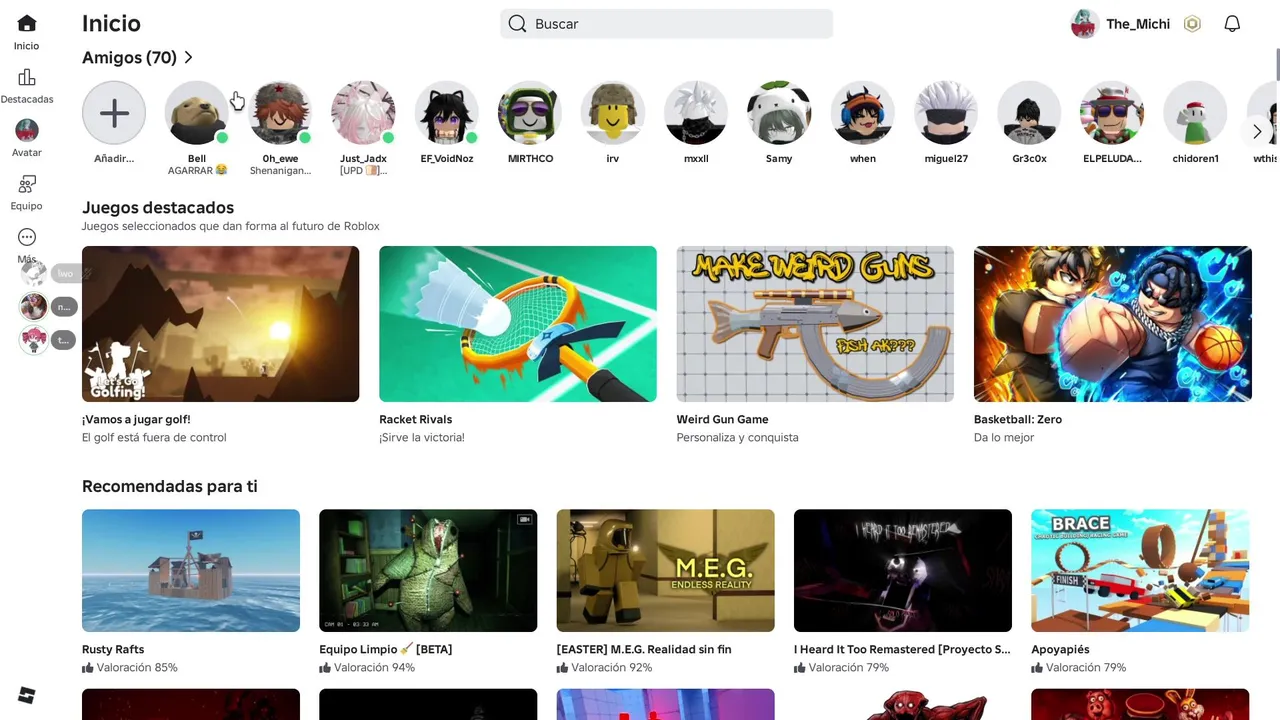1280x720 pixels.
Task: Open friend EF_VoidNoz's avatar
Action: (x=446, y=113)
